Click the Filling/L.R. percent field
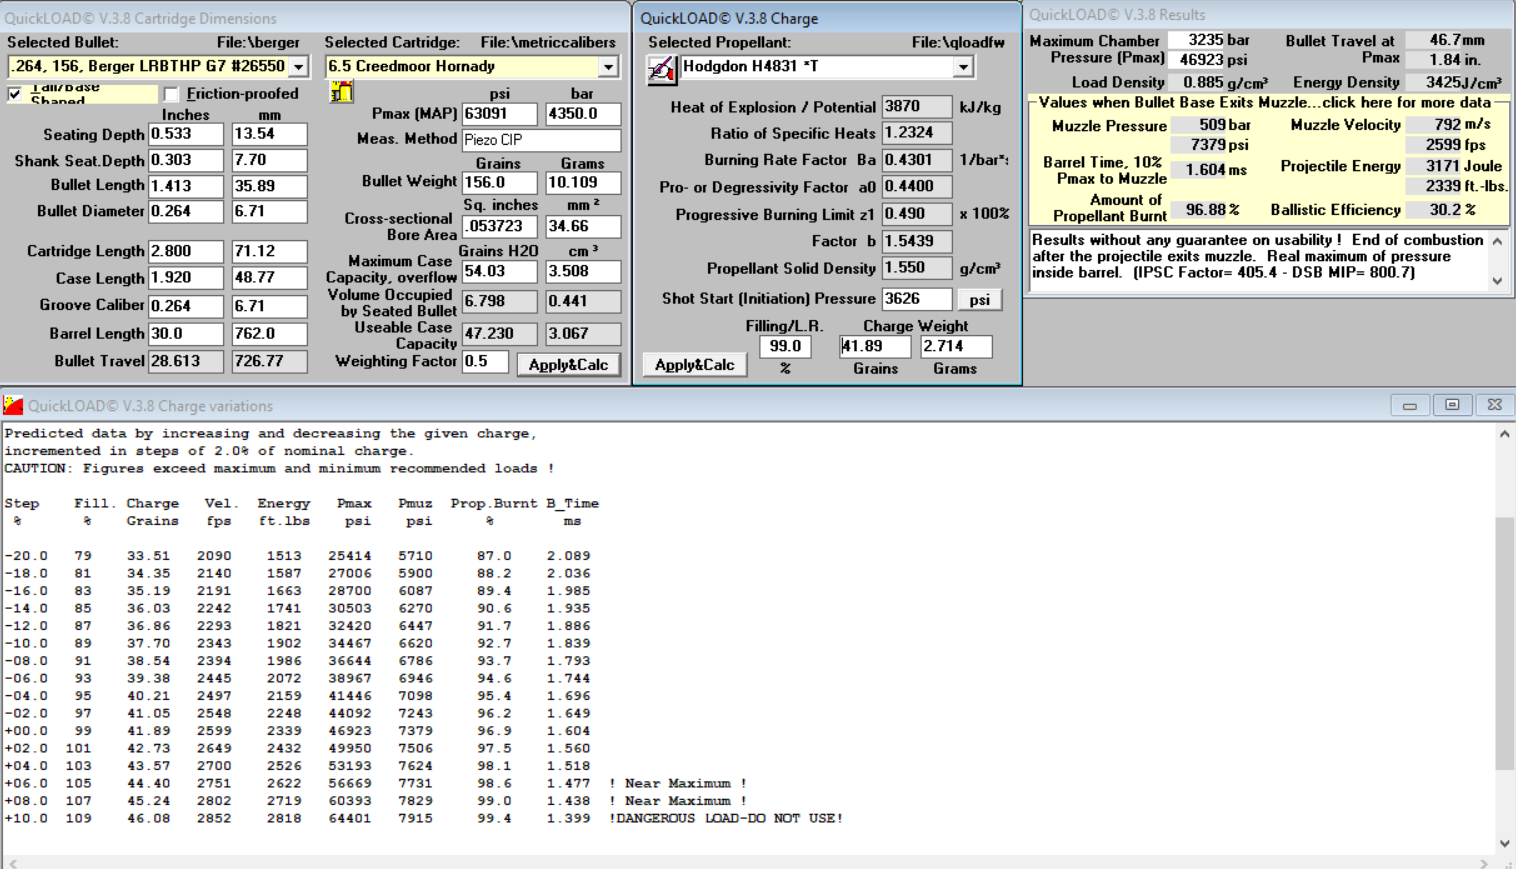Viewport: 1516px width, 869px height. [785, 346]
